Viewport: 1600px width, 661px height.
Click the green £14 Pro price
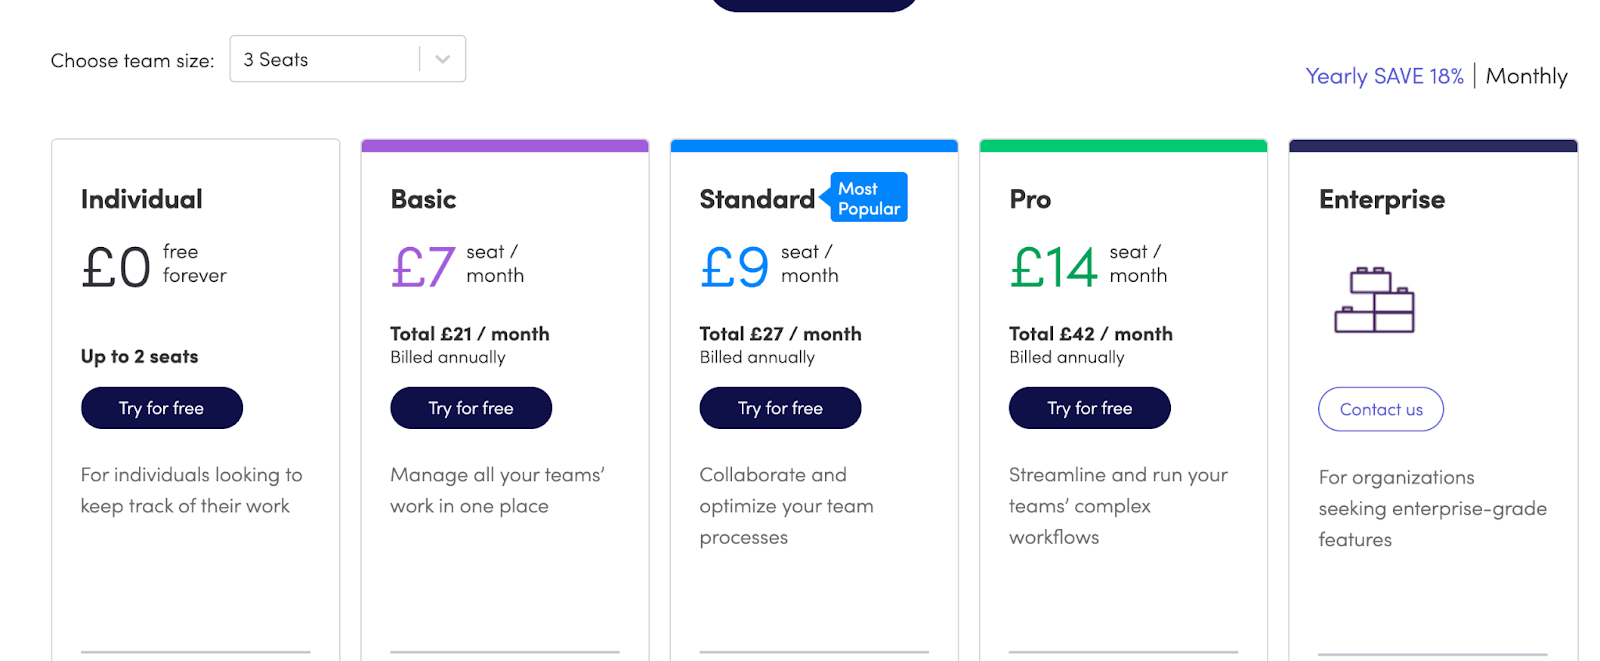point(1053,267)
